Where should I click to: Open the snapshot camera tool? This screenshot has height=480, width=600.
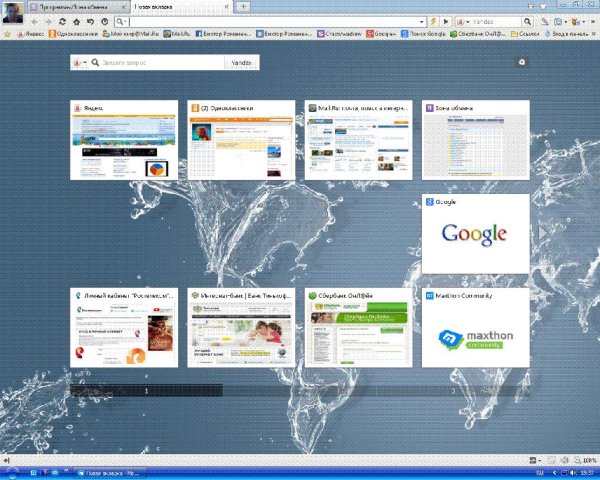pyautogui.click(x=558, y=22)
